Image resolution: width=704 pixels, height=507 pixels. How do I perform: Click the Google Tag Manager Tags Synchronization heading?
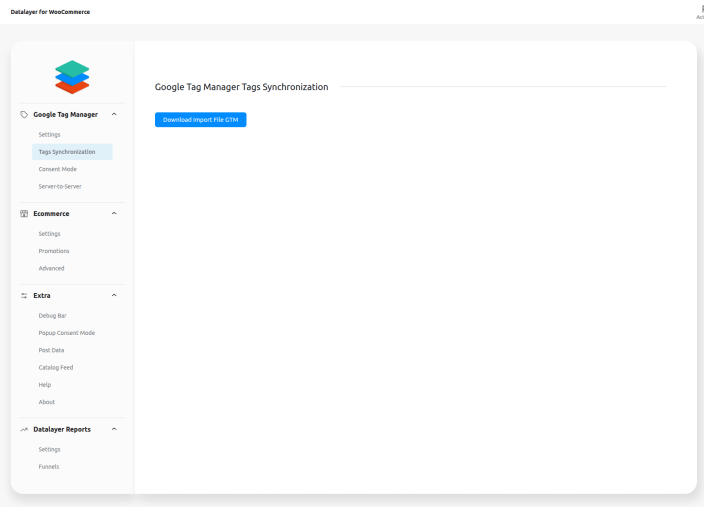click(x=242, y=87)
